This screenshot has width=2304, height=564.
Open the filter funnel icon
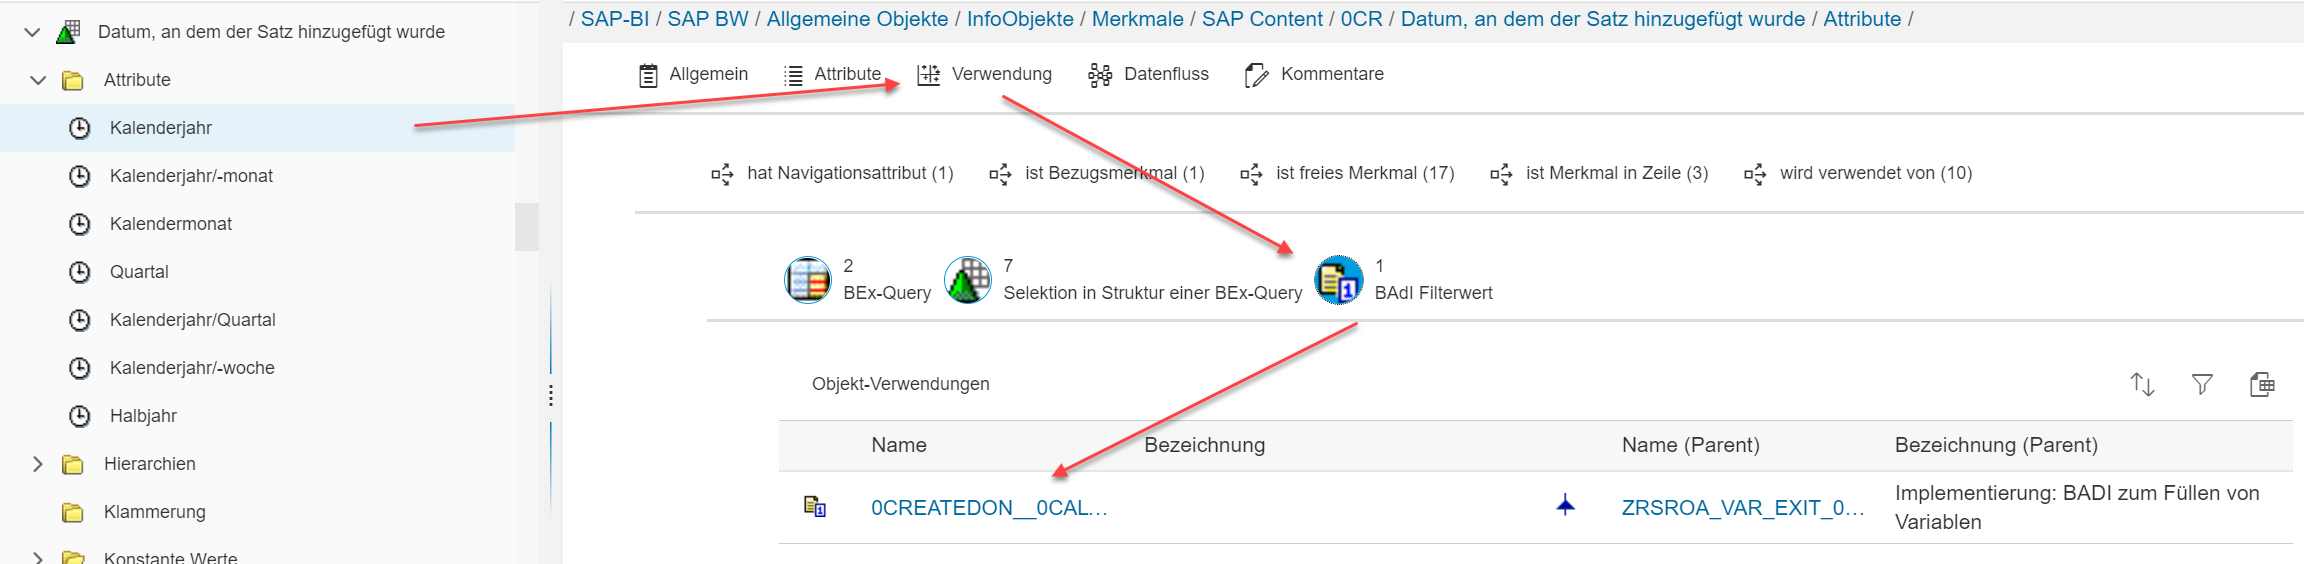(2202, 384)
